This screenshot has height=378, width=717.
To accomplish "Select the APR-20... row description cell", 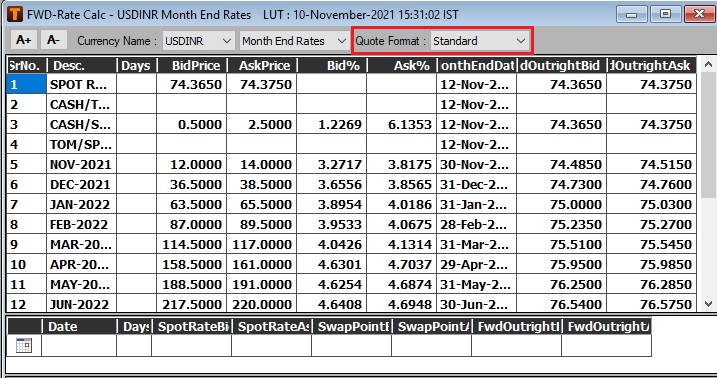I will click(x=81, y=264).
